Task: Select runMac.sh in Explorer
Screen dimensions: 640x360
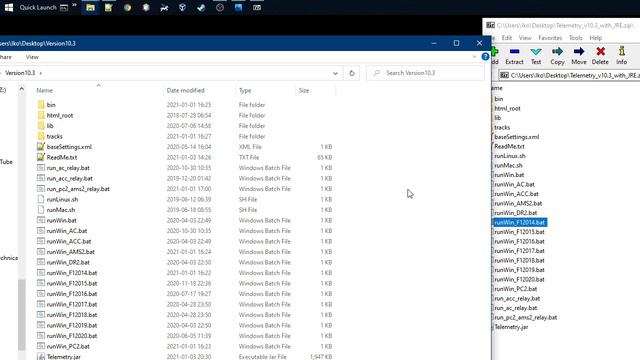Action: [x=61, y=210]
